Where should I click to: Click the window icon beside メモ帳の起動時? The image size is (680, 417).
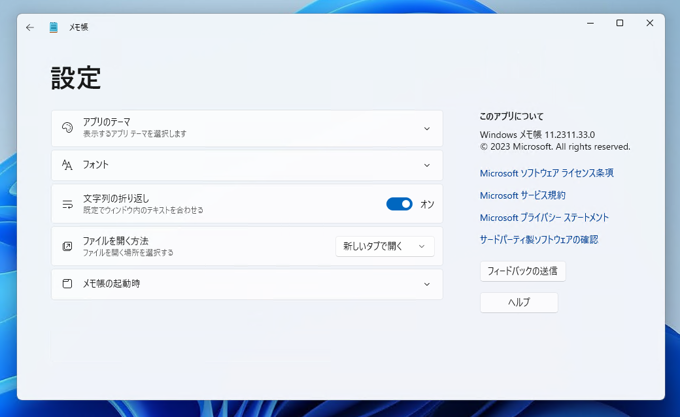click(x=67, y=284)
